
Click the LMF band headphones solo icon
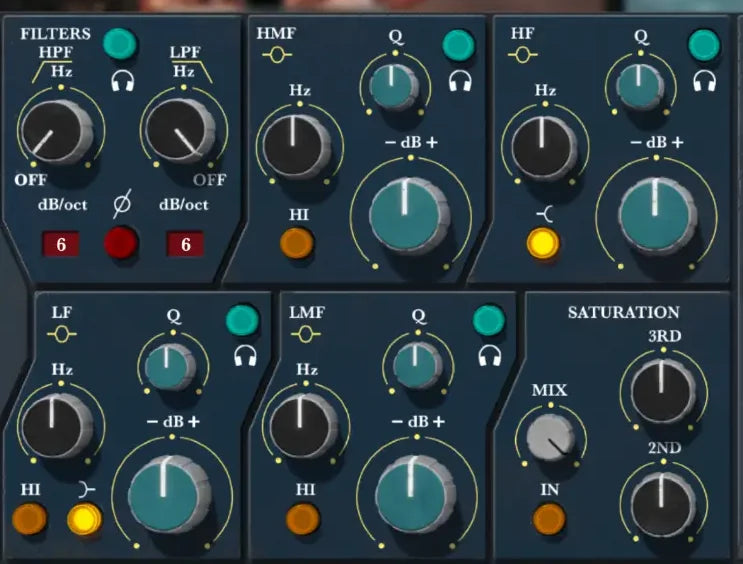point(490,355)
